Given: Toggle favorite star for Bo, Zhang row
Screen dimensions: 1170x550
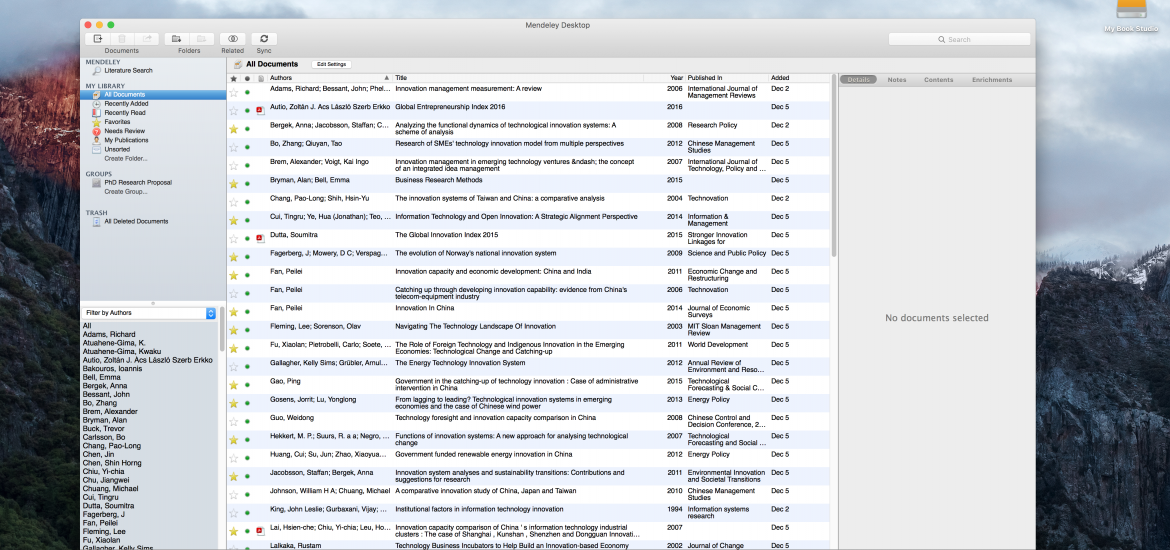Looking at the screenshot, I should 234,147.
